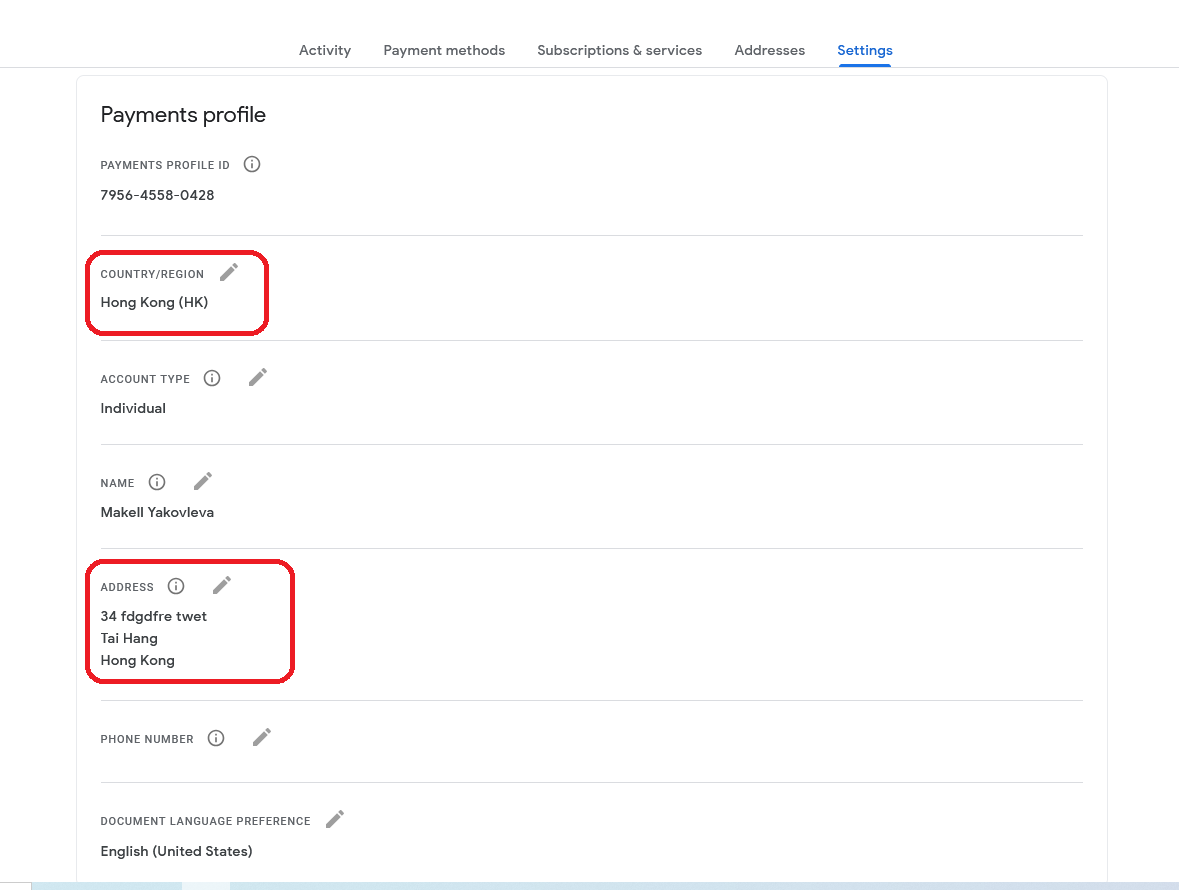Open the Activity tab
This screenshot has width=1179, height=890.
(x=325, y=50)
